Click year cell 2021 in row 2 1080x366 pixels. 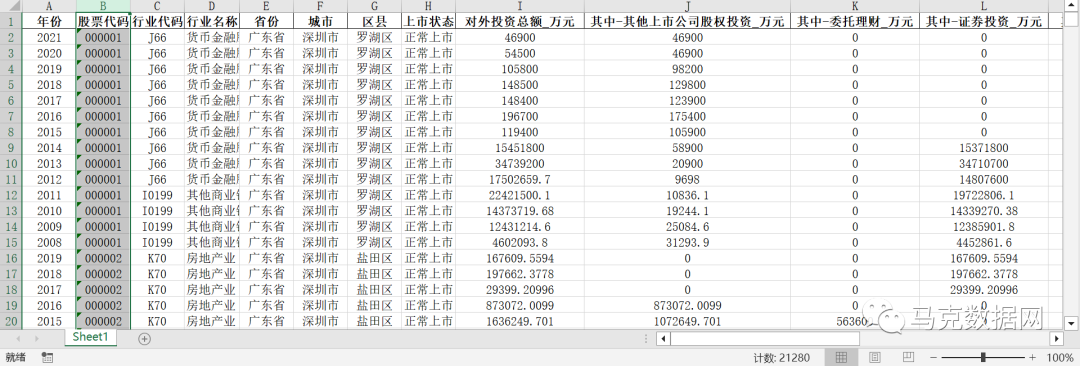coord(49,37)
